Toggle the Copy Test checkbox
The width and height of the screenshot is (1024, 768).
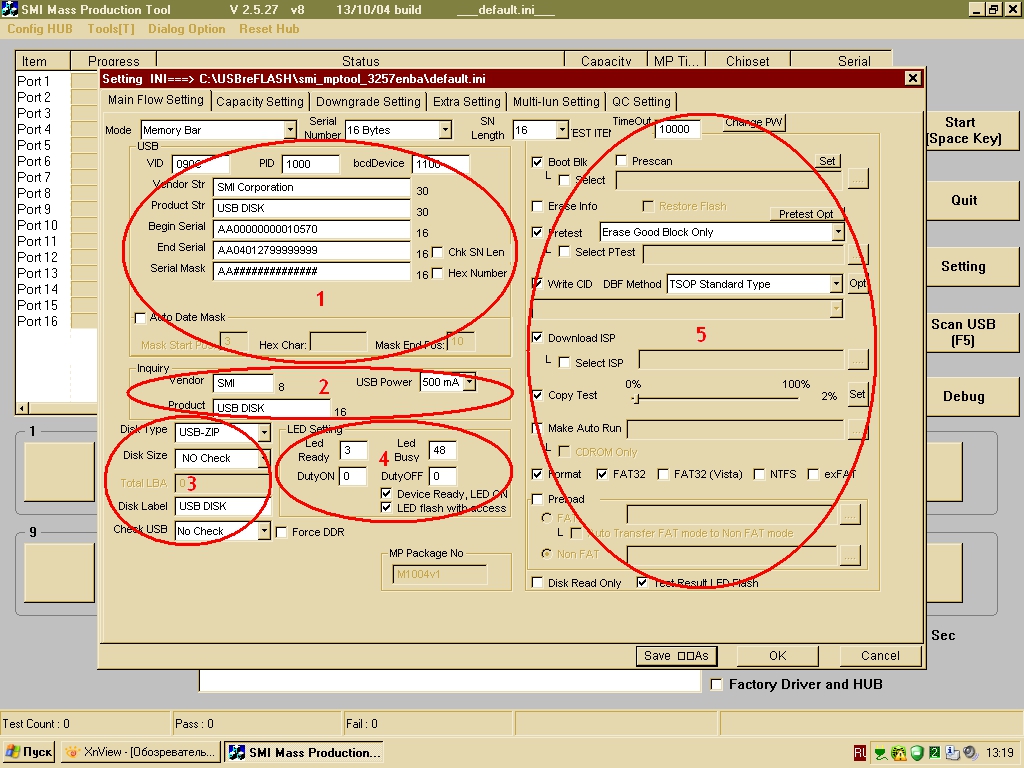537,394
